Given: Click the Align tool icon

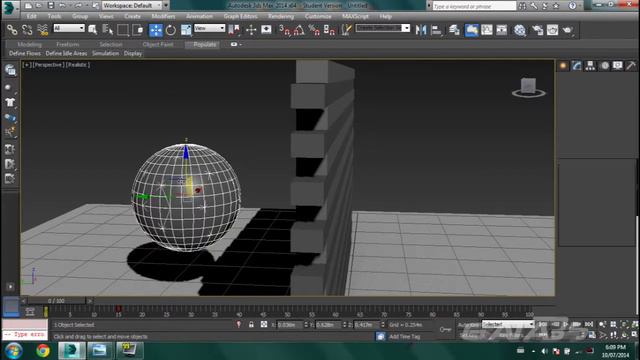Looking at the screenshot, I should [x=436, y=30].
